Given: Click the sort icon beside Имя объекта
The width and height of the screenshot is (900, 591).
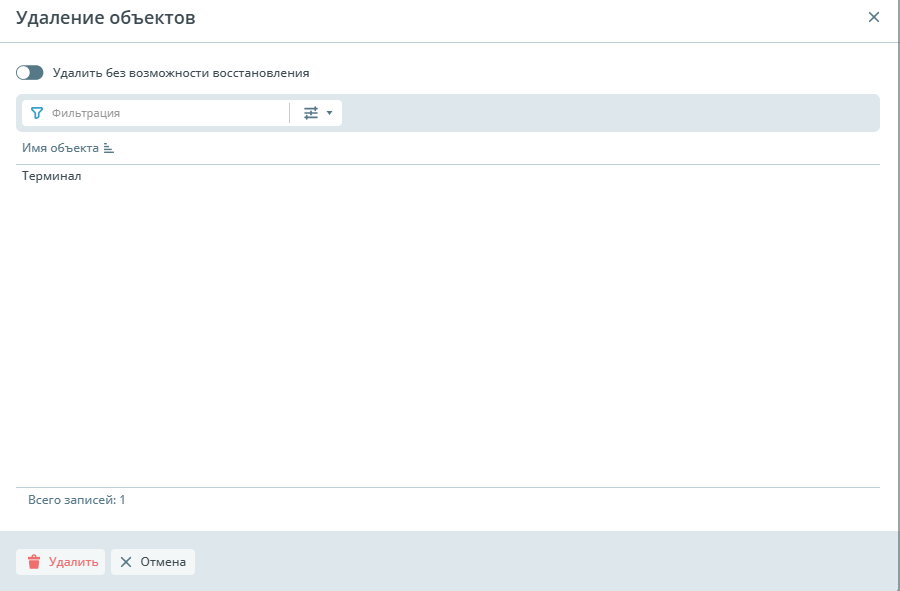Looking at the screenshot, I should point(109,149).
